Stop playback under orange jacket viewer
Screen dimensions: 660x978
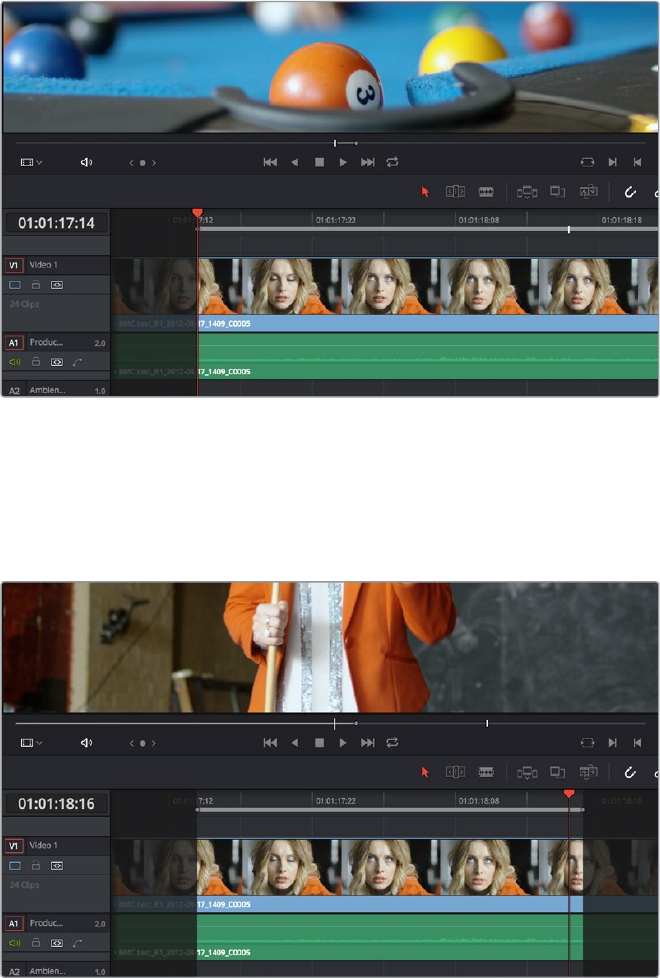319,743
